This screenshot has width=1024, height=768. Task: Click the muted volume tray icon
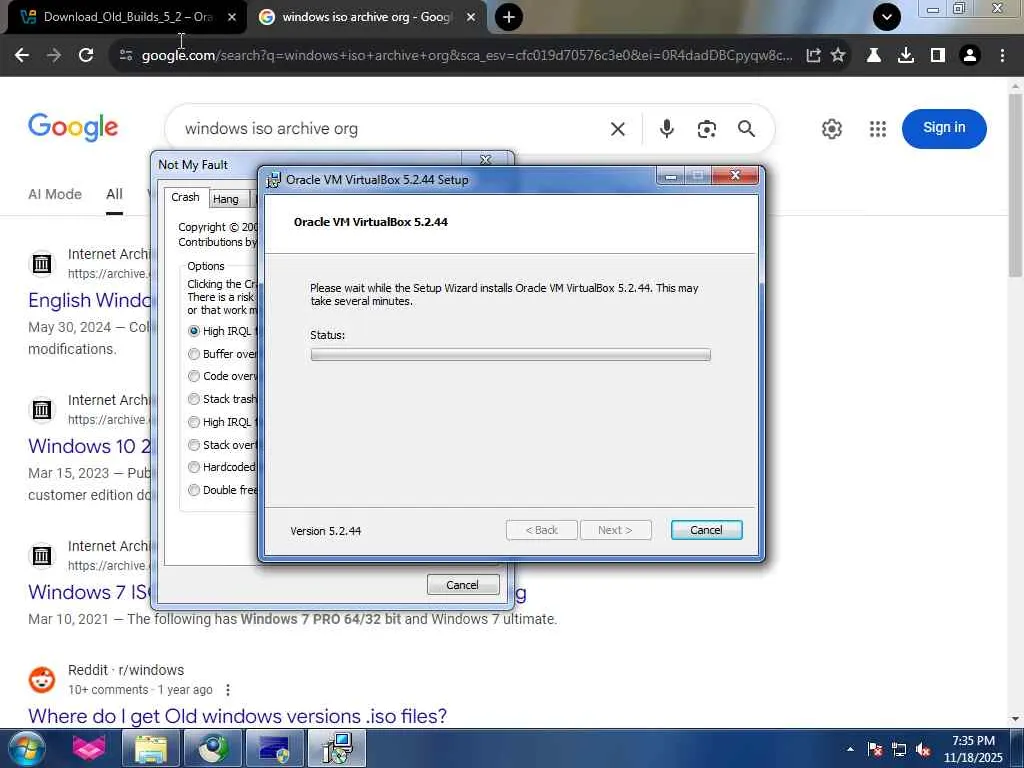(x=923, y=749)
